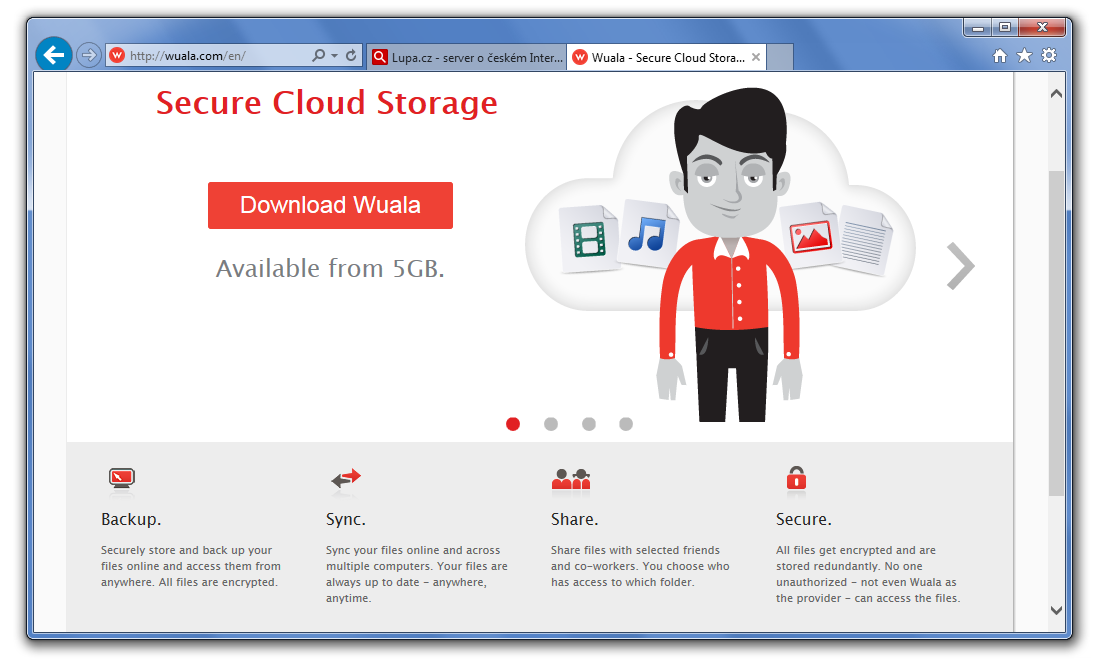The width and height of the screenshot is (1100, 660).
Task: Click the browser Back arrow button
Action: tap(54, 55)
